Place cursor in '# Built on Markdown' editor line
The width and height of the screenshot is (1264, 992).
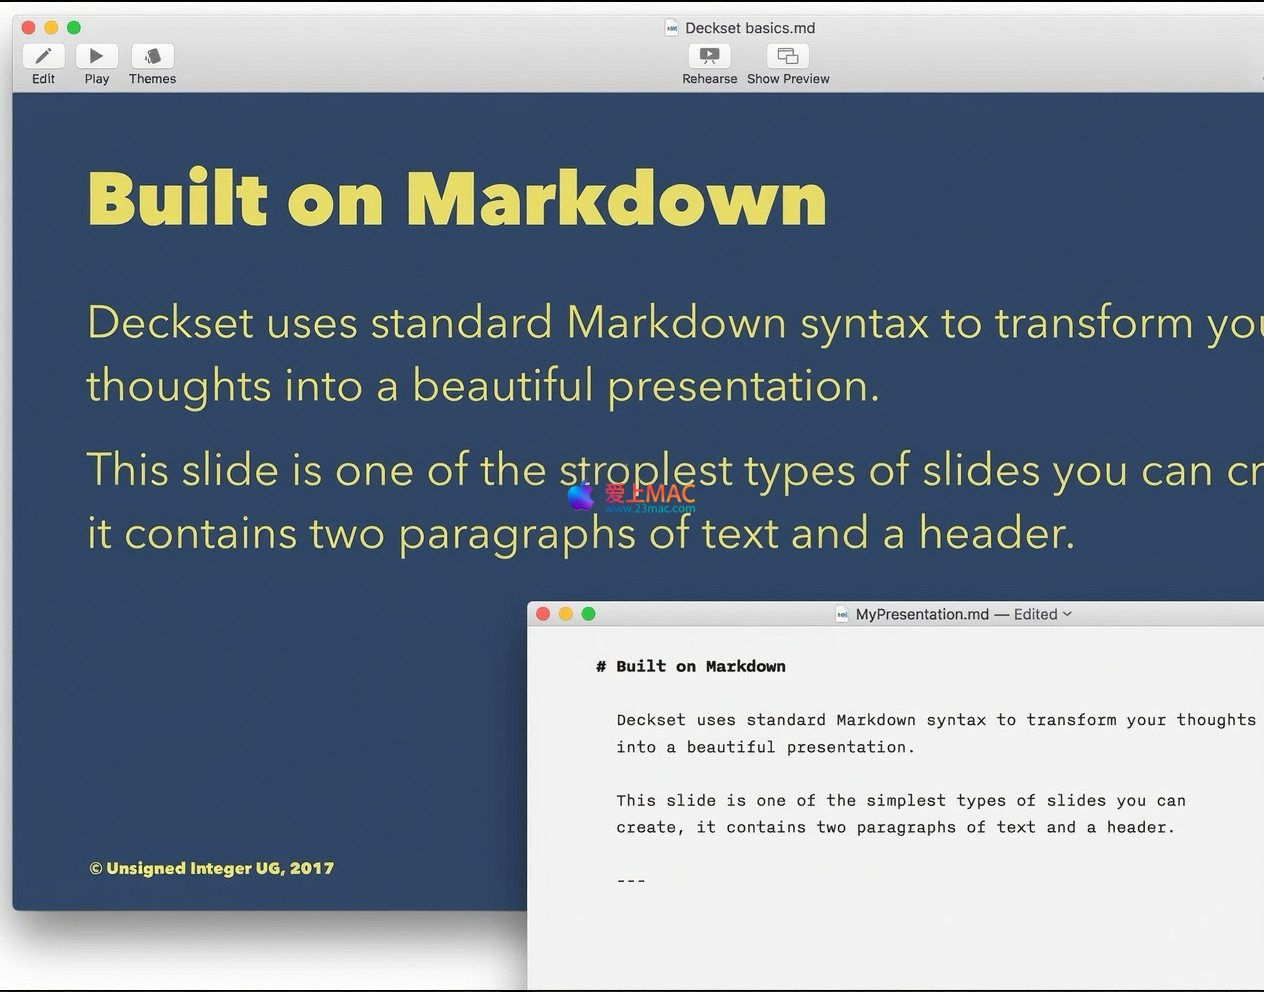tap(700, 667)
